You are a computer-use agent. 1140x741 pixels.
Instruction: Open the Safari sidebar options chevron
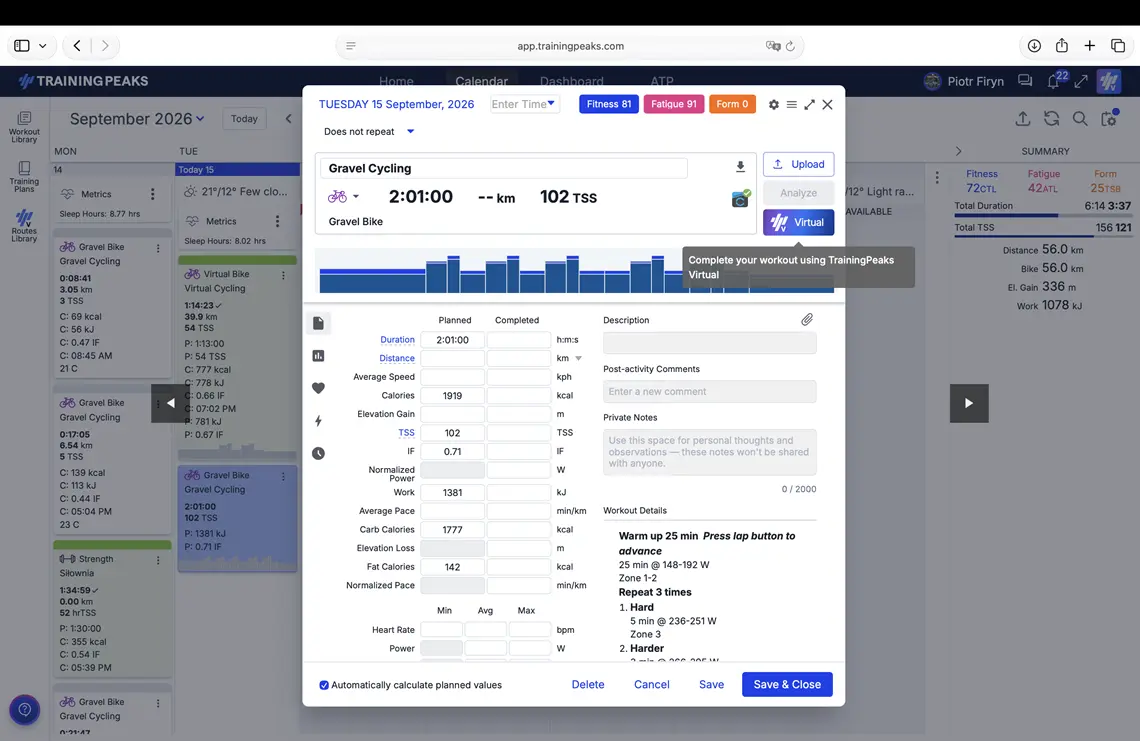click(43, 46)
